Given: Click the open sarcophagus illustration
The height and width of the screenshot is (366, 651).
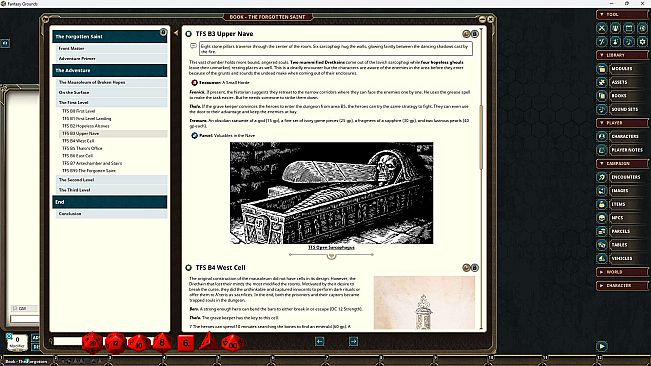Looking at the screenshot, I should point(331,193).
